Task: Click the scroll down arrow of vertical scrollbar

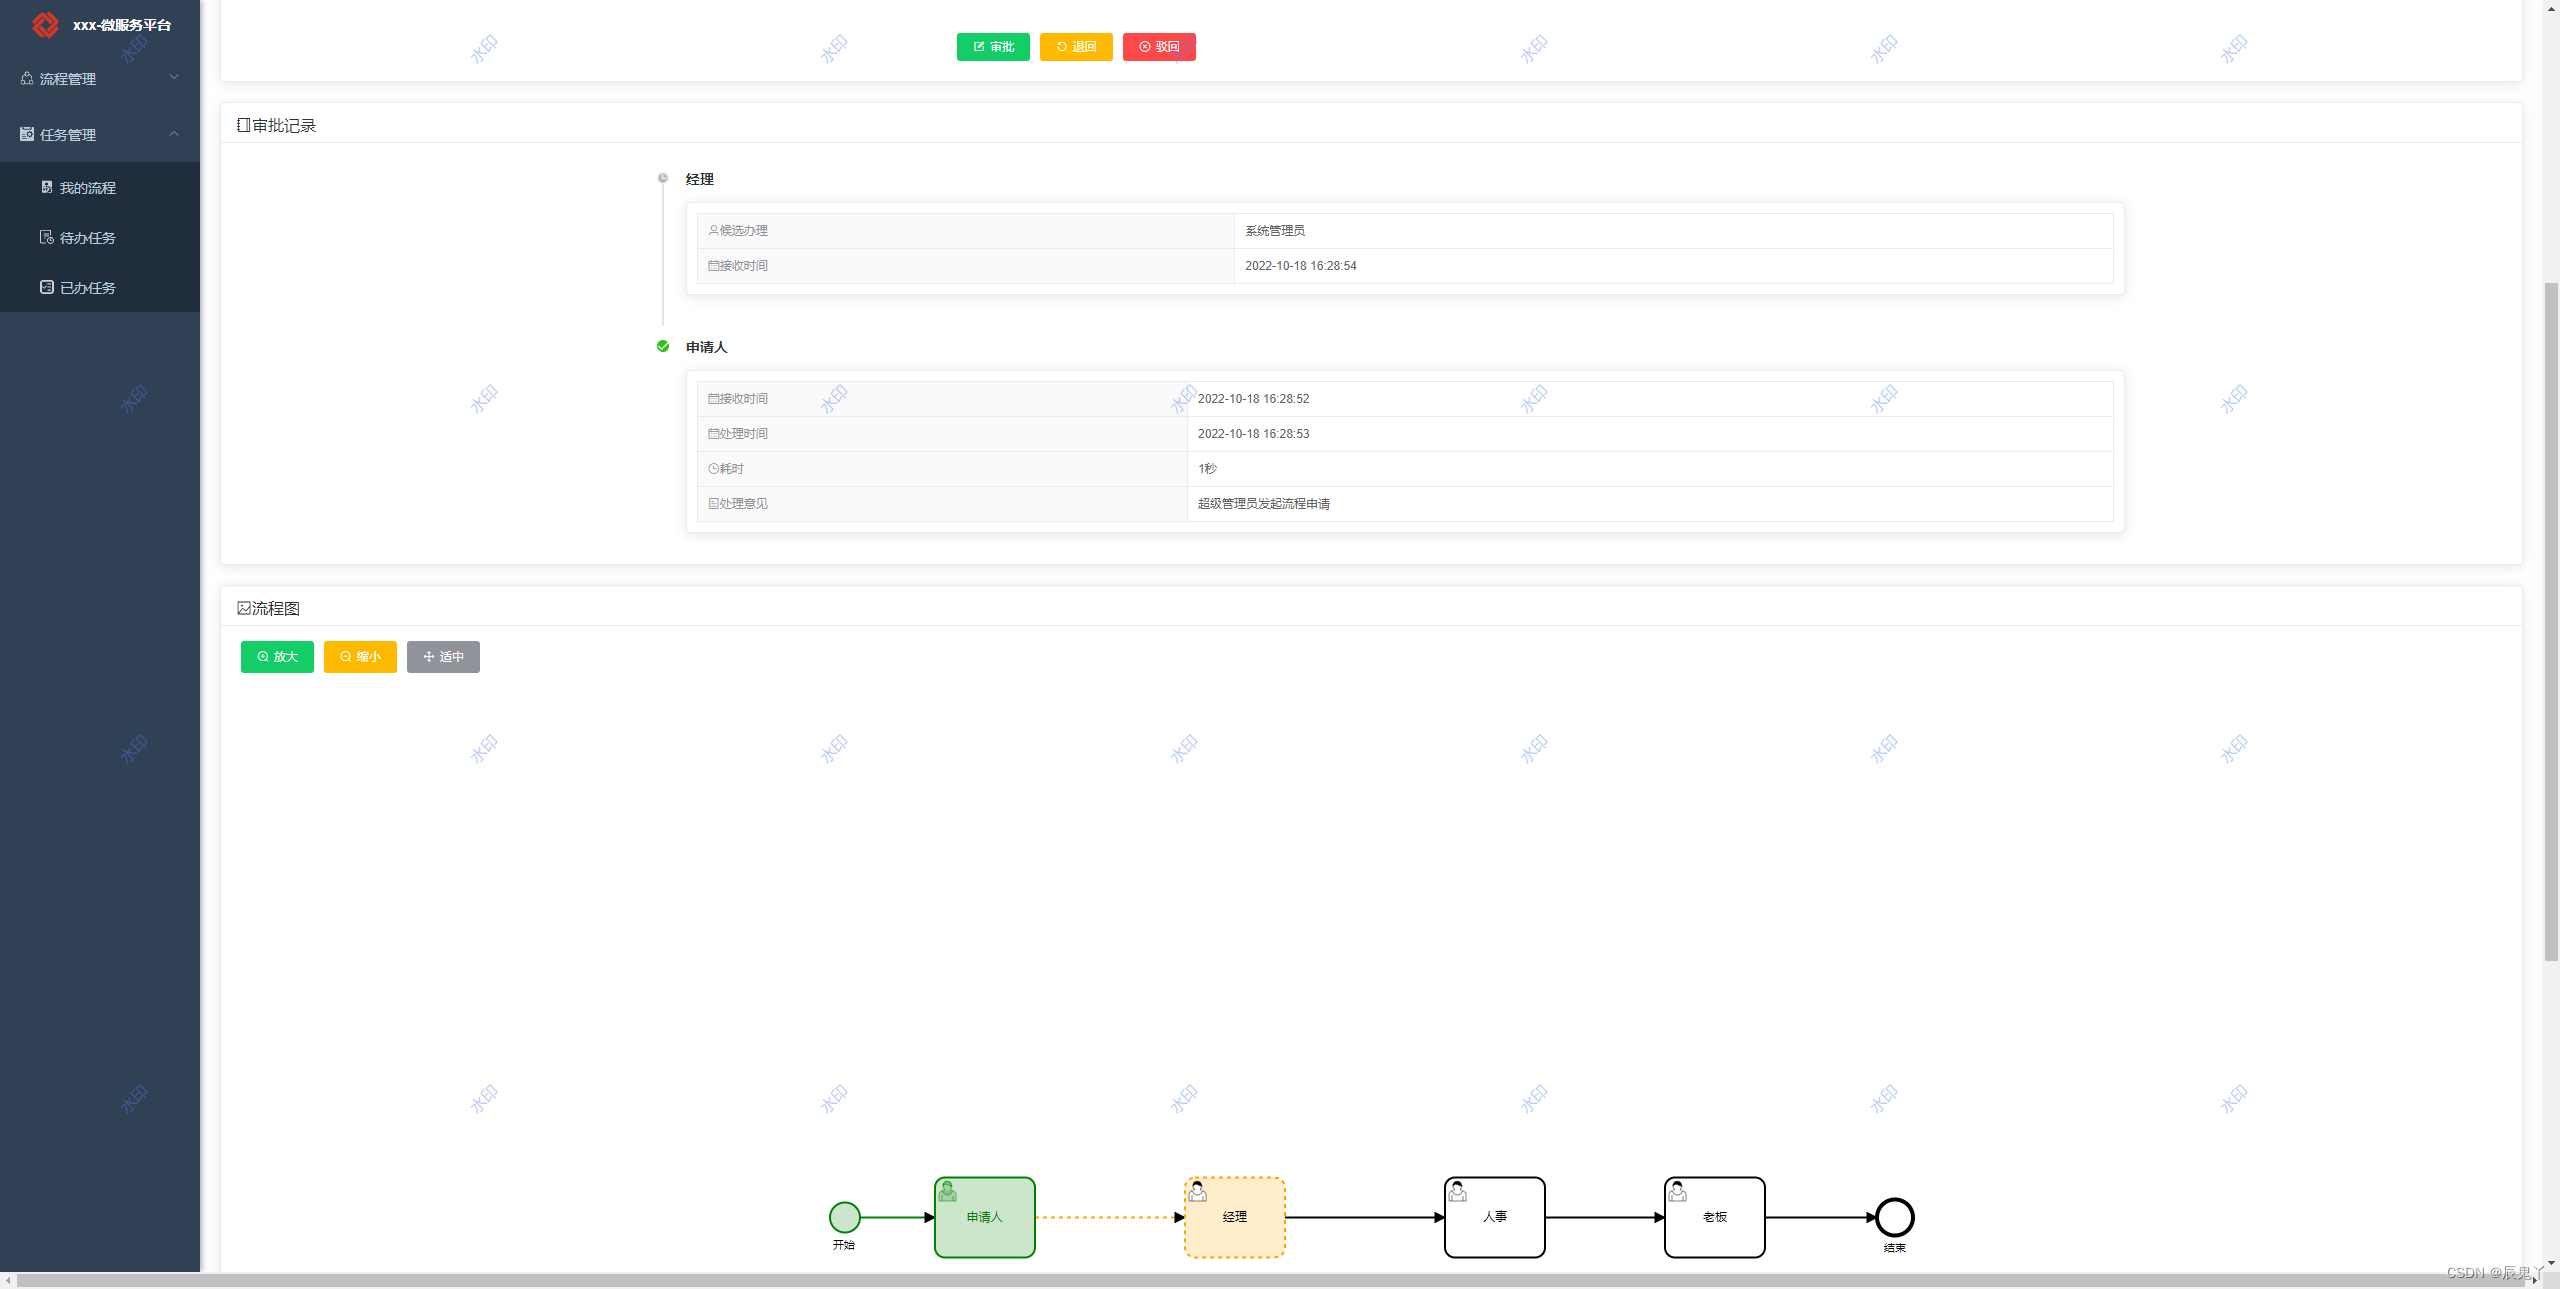Action: [2551, 1264]
